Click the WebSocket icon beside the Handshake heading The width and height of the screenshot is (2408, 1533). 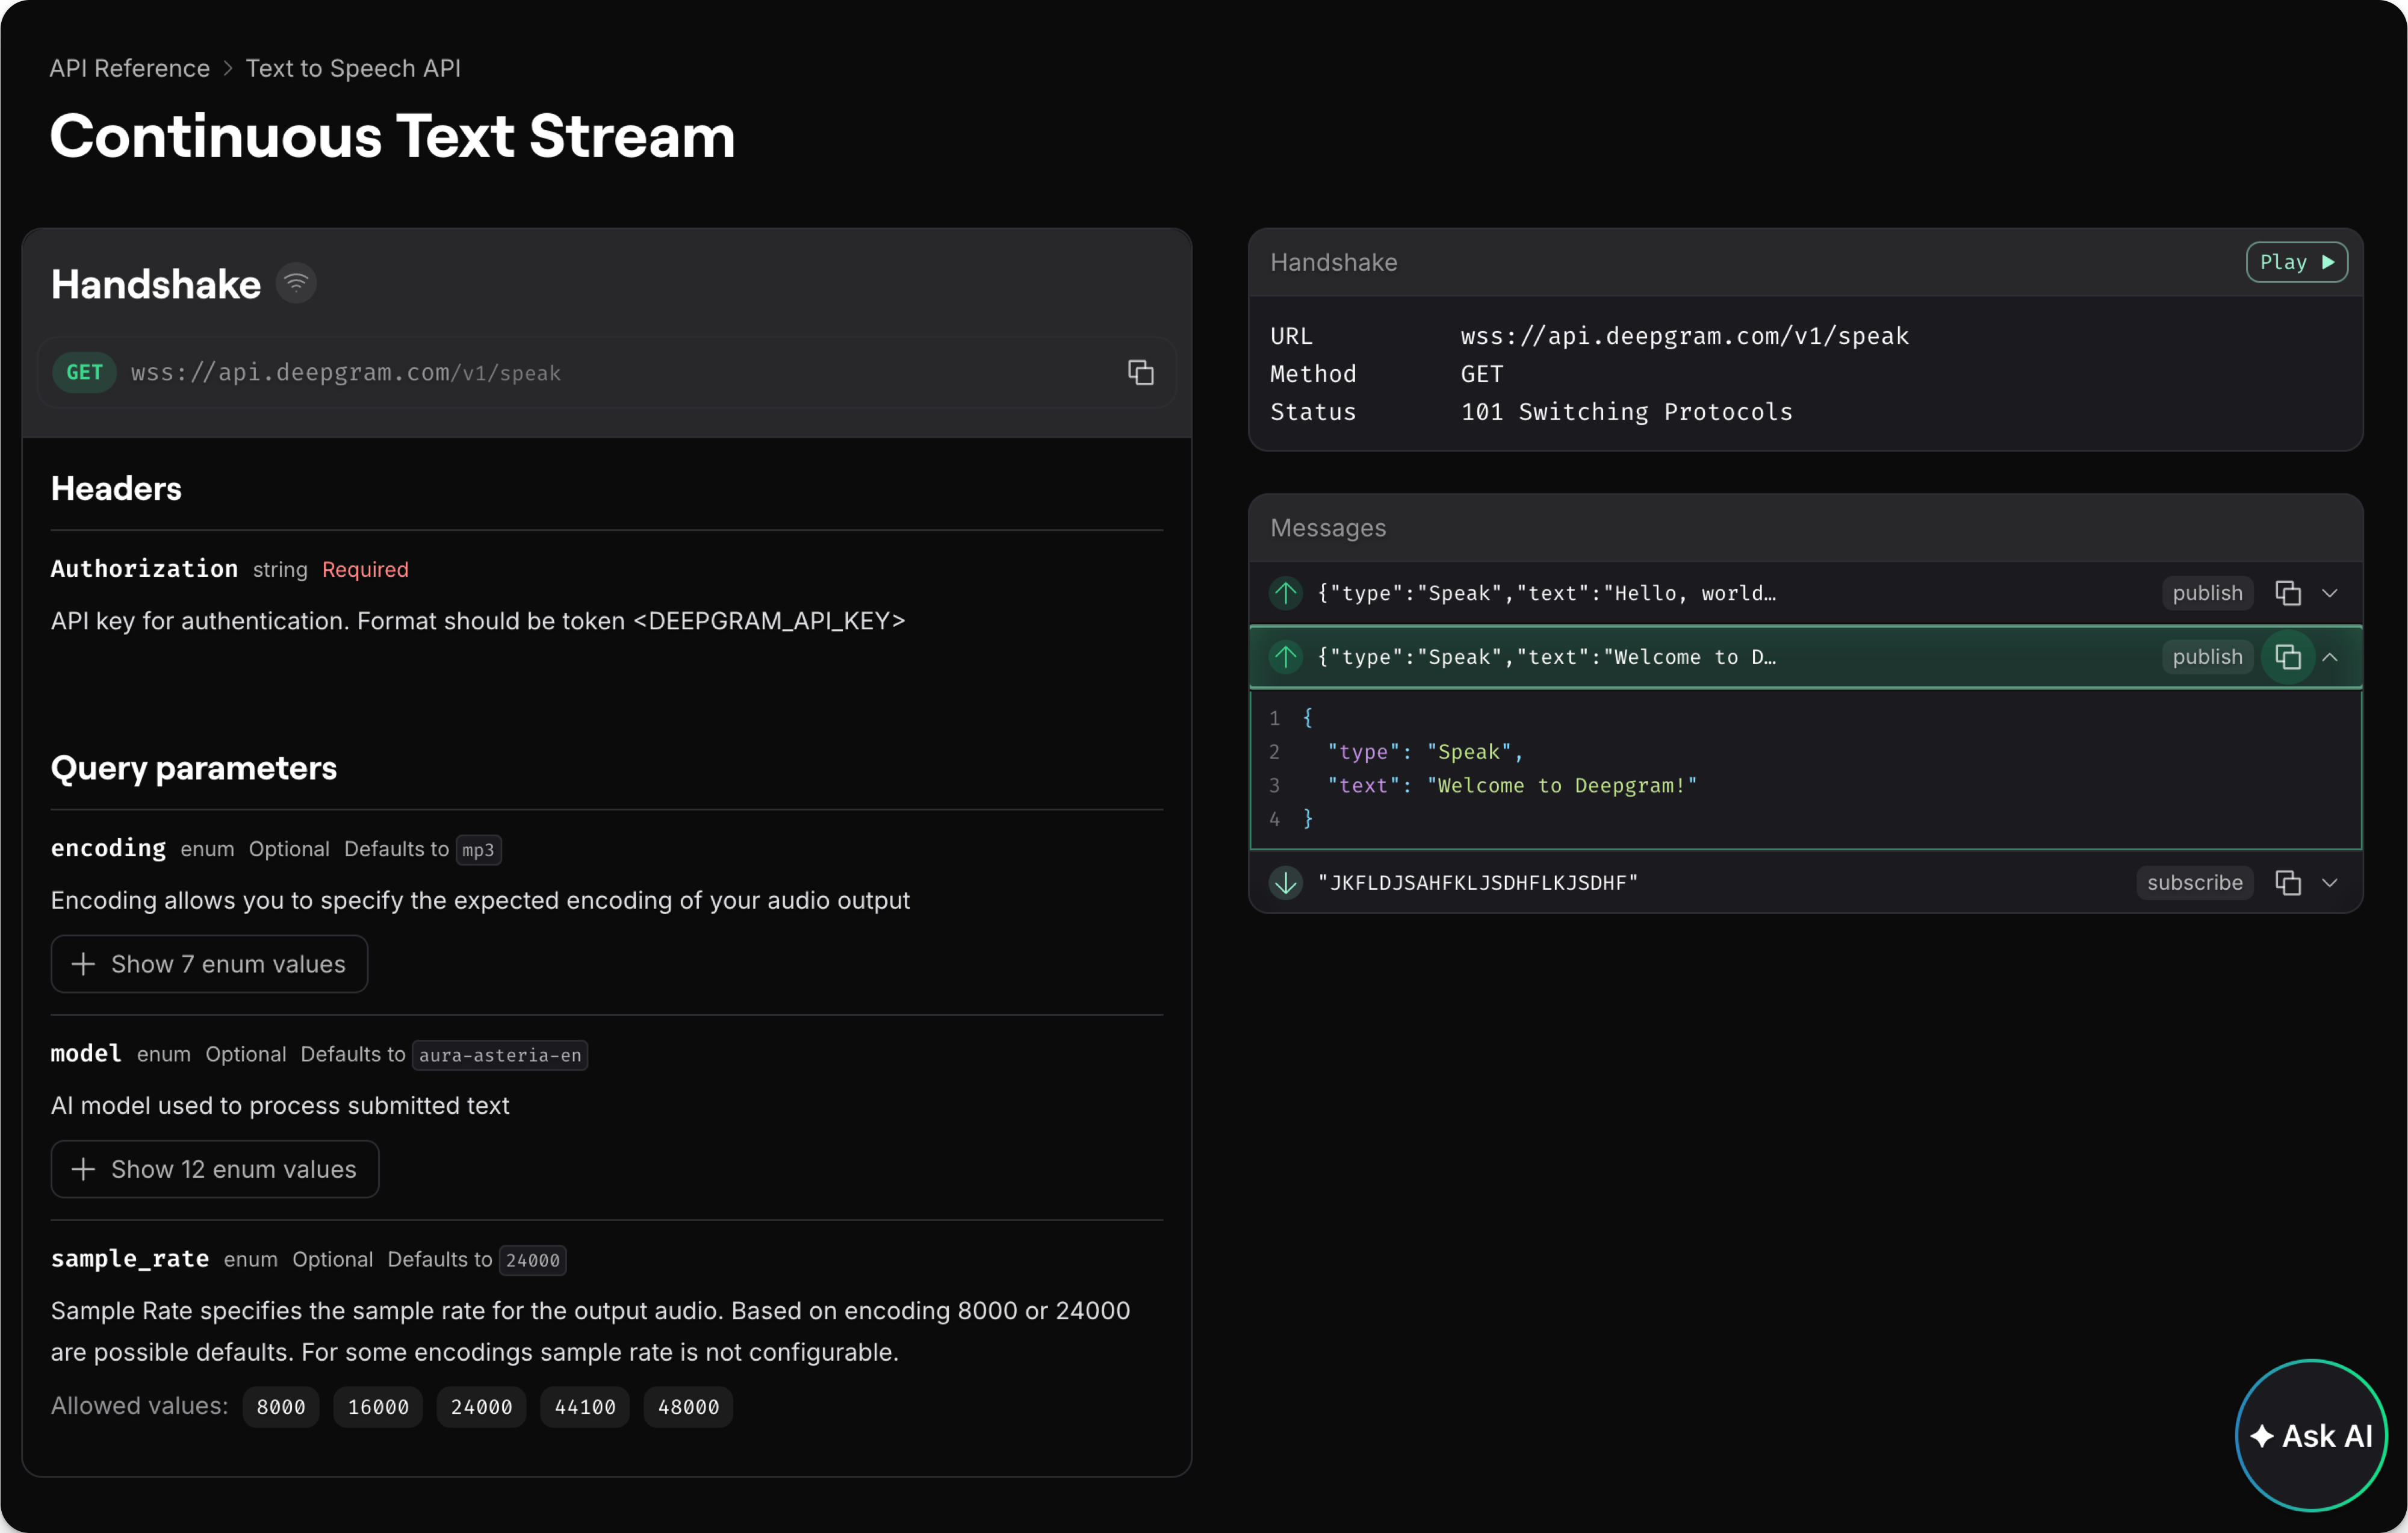point(295,282)
